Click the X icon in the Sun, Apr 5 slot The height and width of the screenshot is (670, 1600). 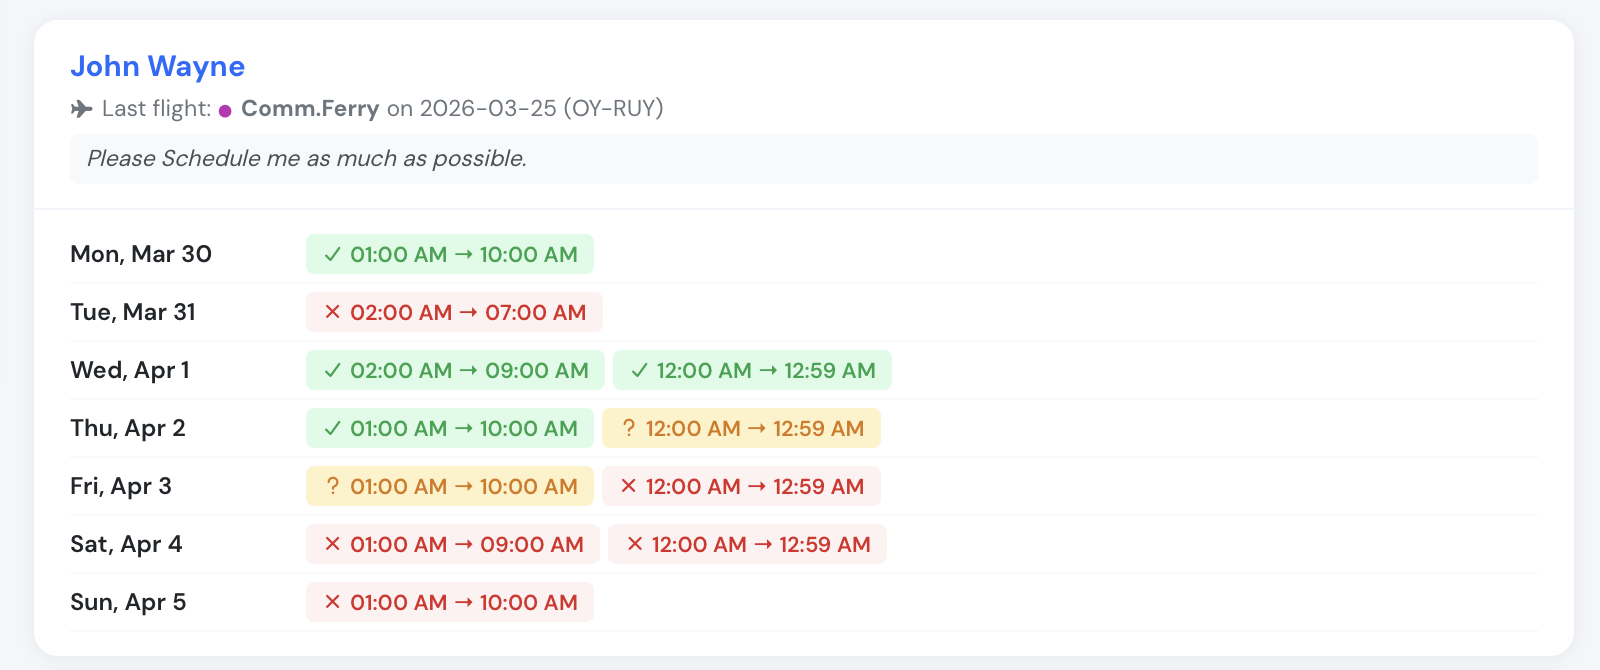[333, 602]
